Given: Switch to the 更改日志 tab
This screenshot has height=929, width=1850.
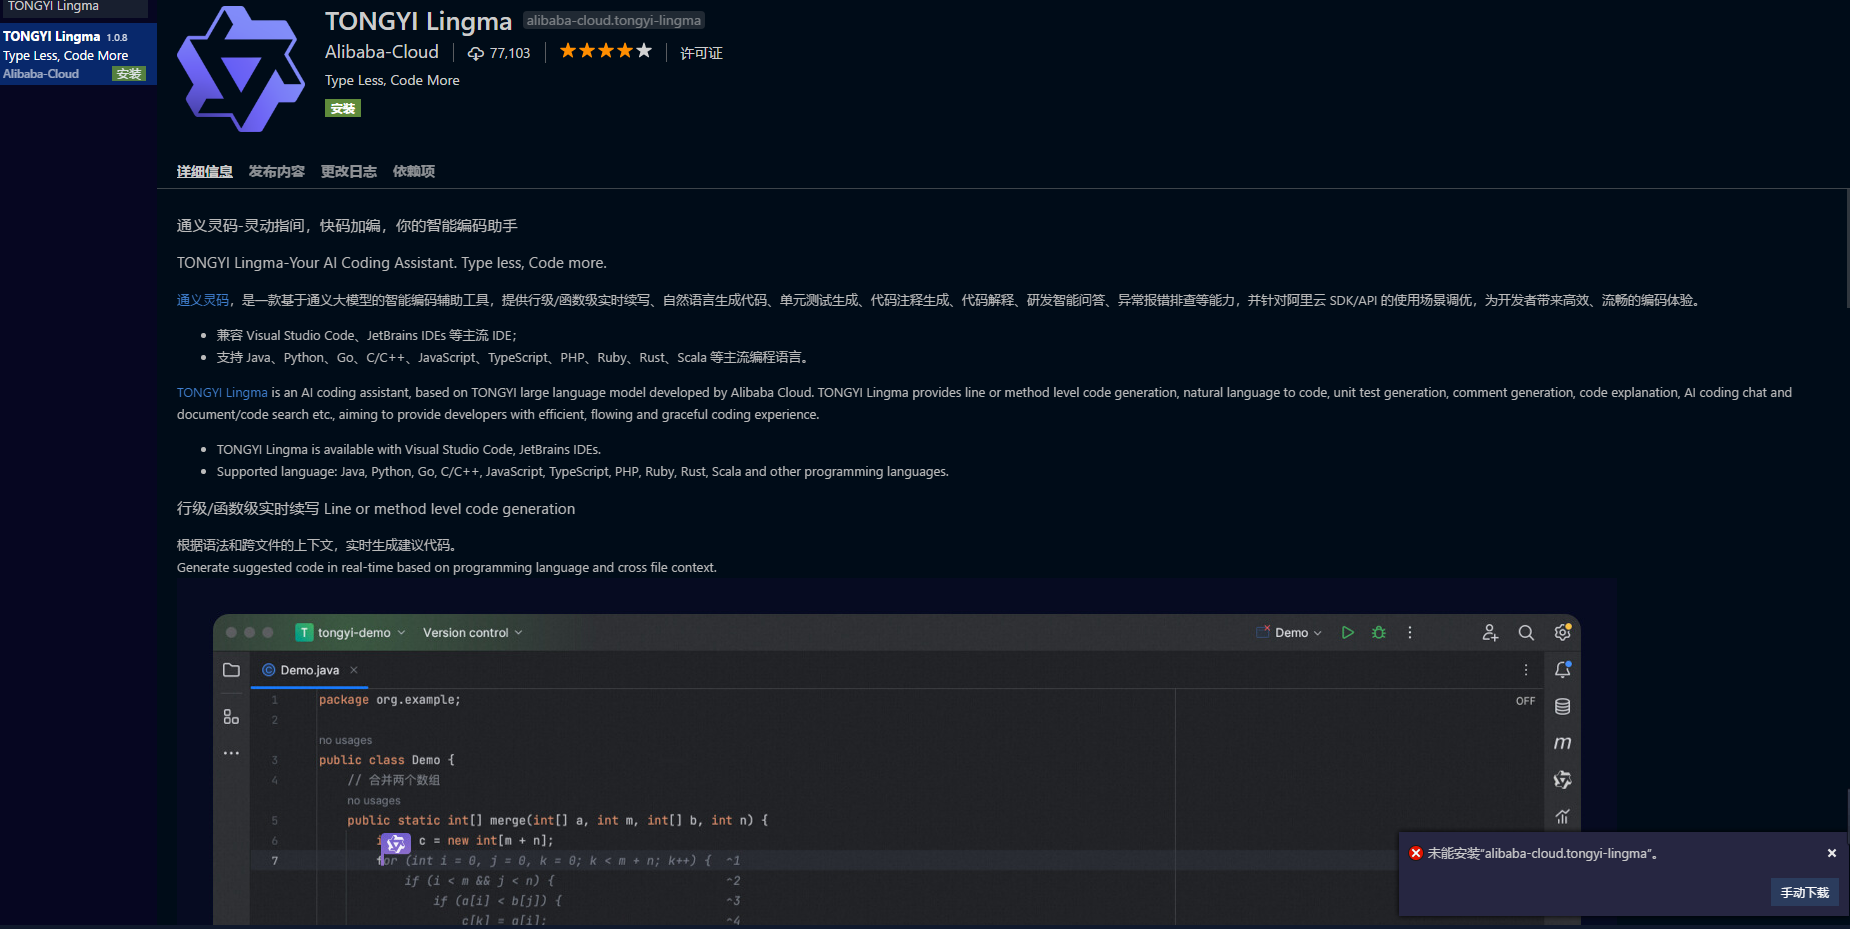Looking at the screenshot, I should (x=349, y=171).
